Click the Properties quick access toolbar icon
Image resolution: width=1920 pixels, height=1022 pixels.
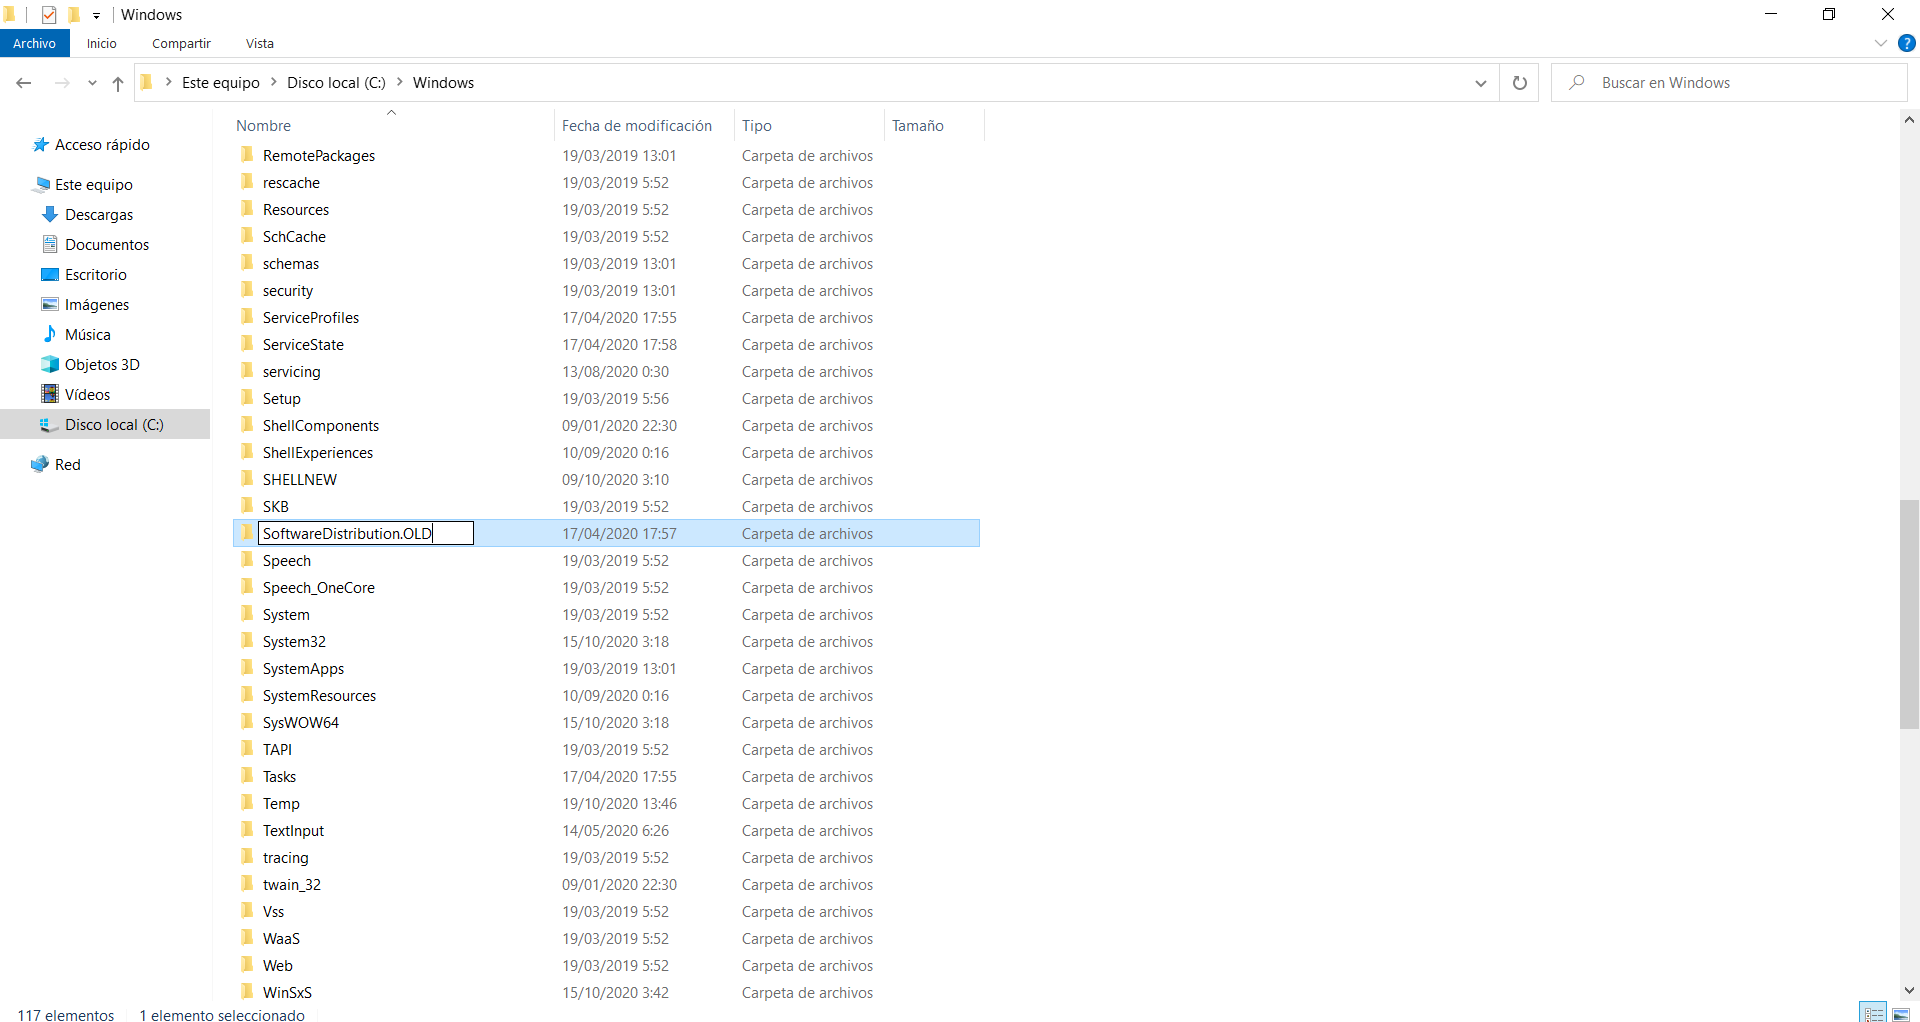click(49, 15)
